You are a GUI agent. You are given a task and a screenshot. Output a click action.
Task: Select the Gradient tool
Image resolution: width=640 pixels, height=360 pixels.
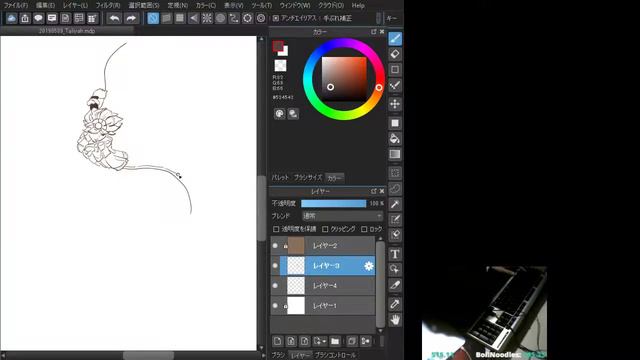pyautogui.click(x=395, y=154)
